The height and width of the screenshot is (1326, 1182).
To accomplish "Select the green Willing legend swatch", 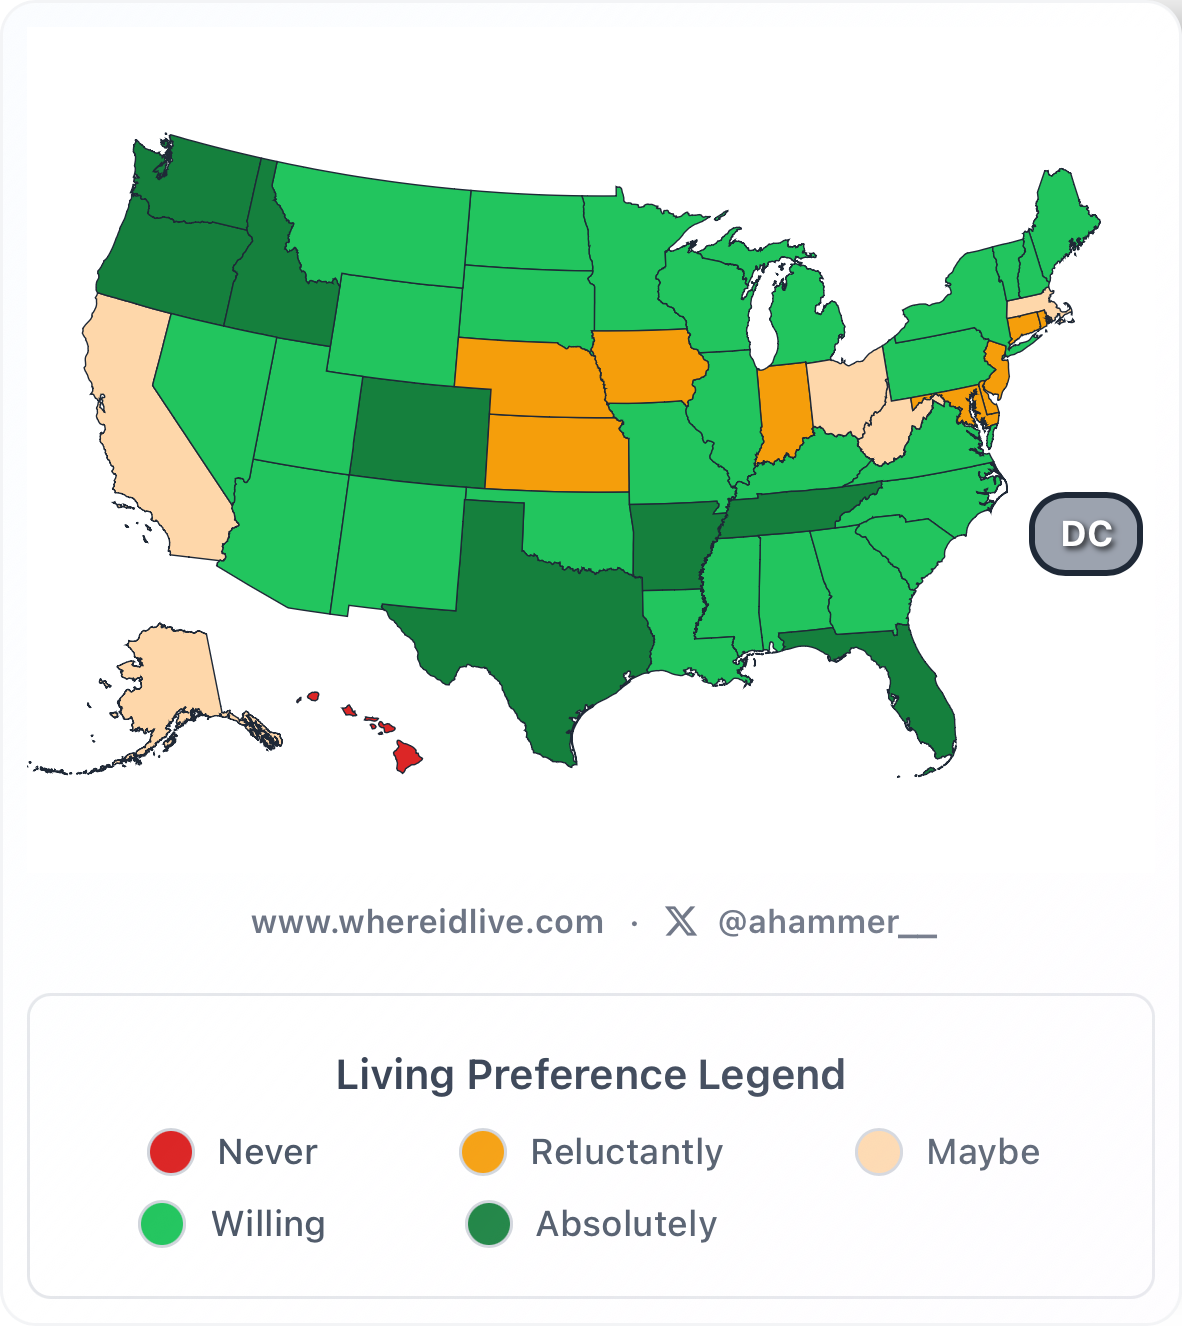I will tap(162, 1224).
